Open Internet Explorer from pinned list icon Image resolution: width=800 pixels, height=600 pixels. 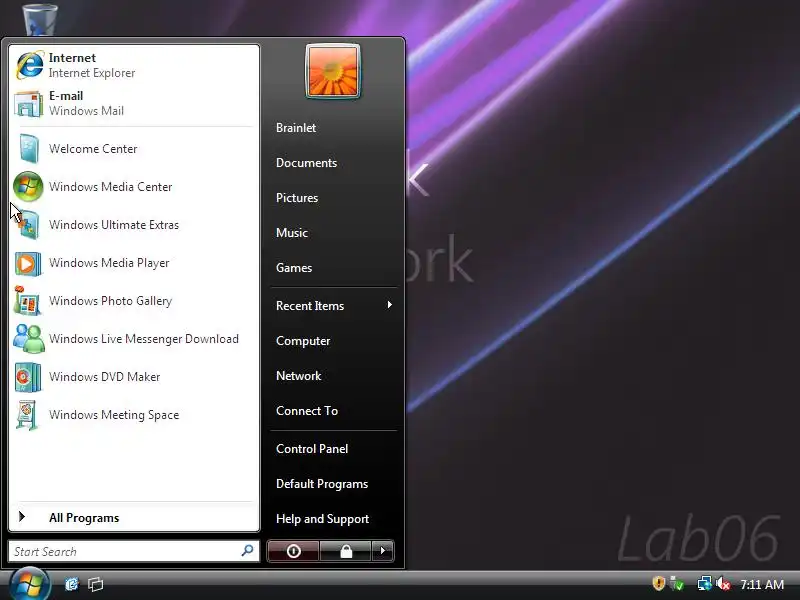click(30, 65)
